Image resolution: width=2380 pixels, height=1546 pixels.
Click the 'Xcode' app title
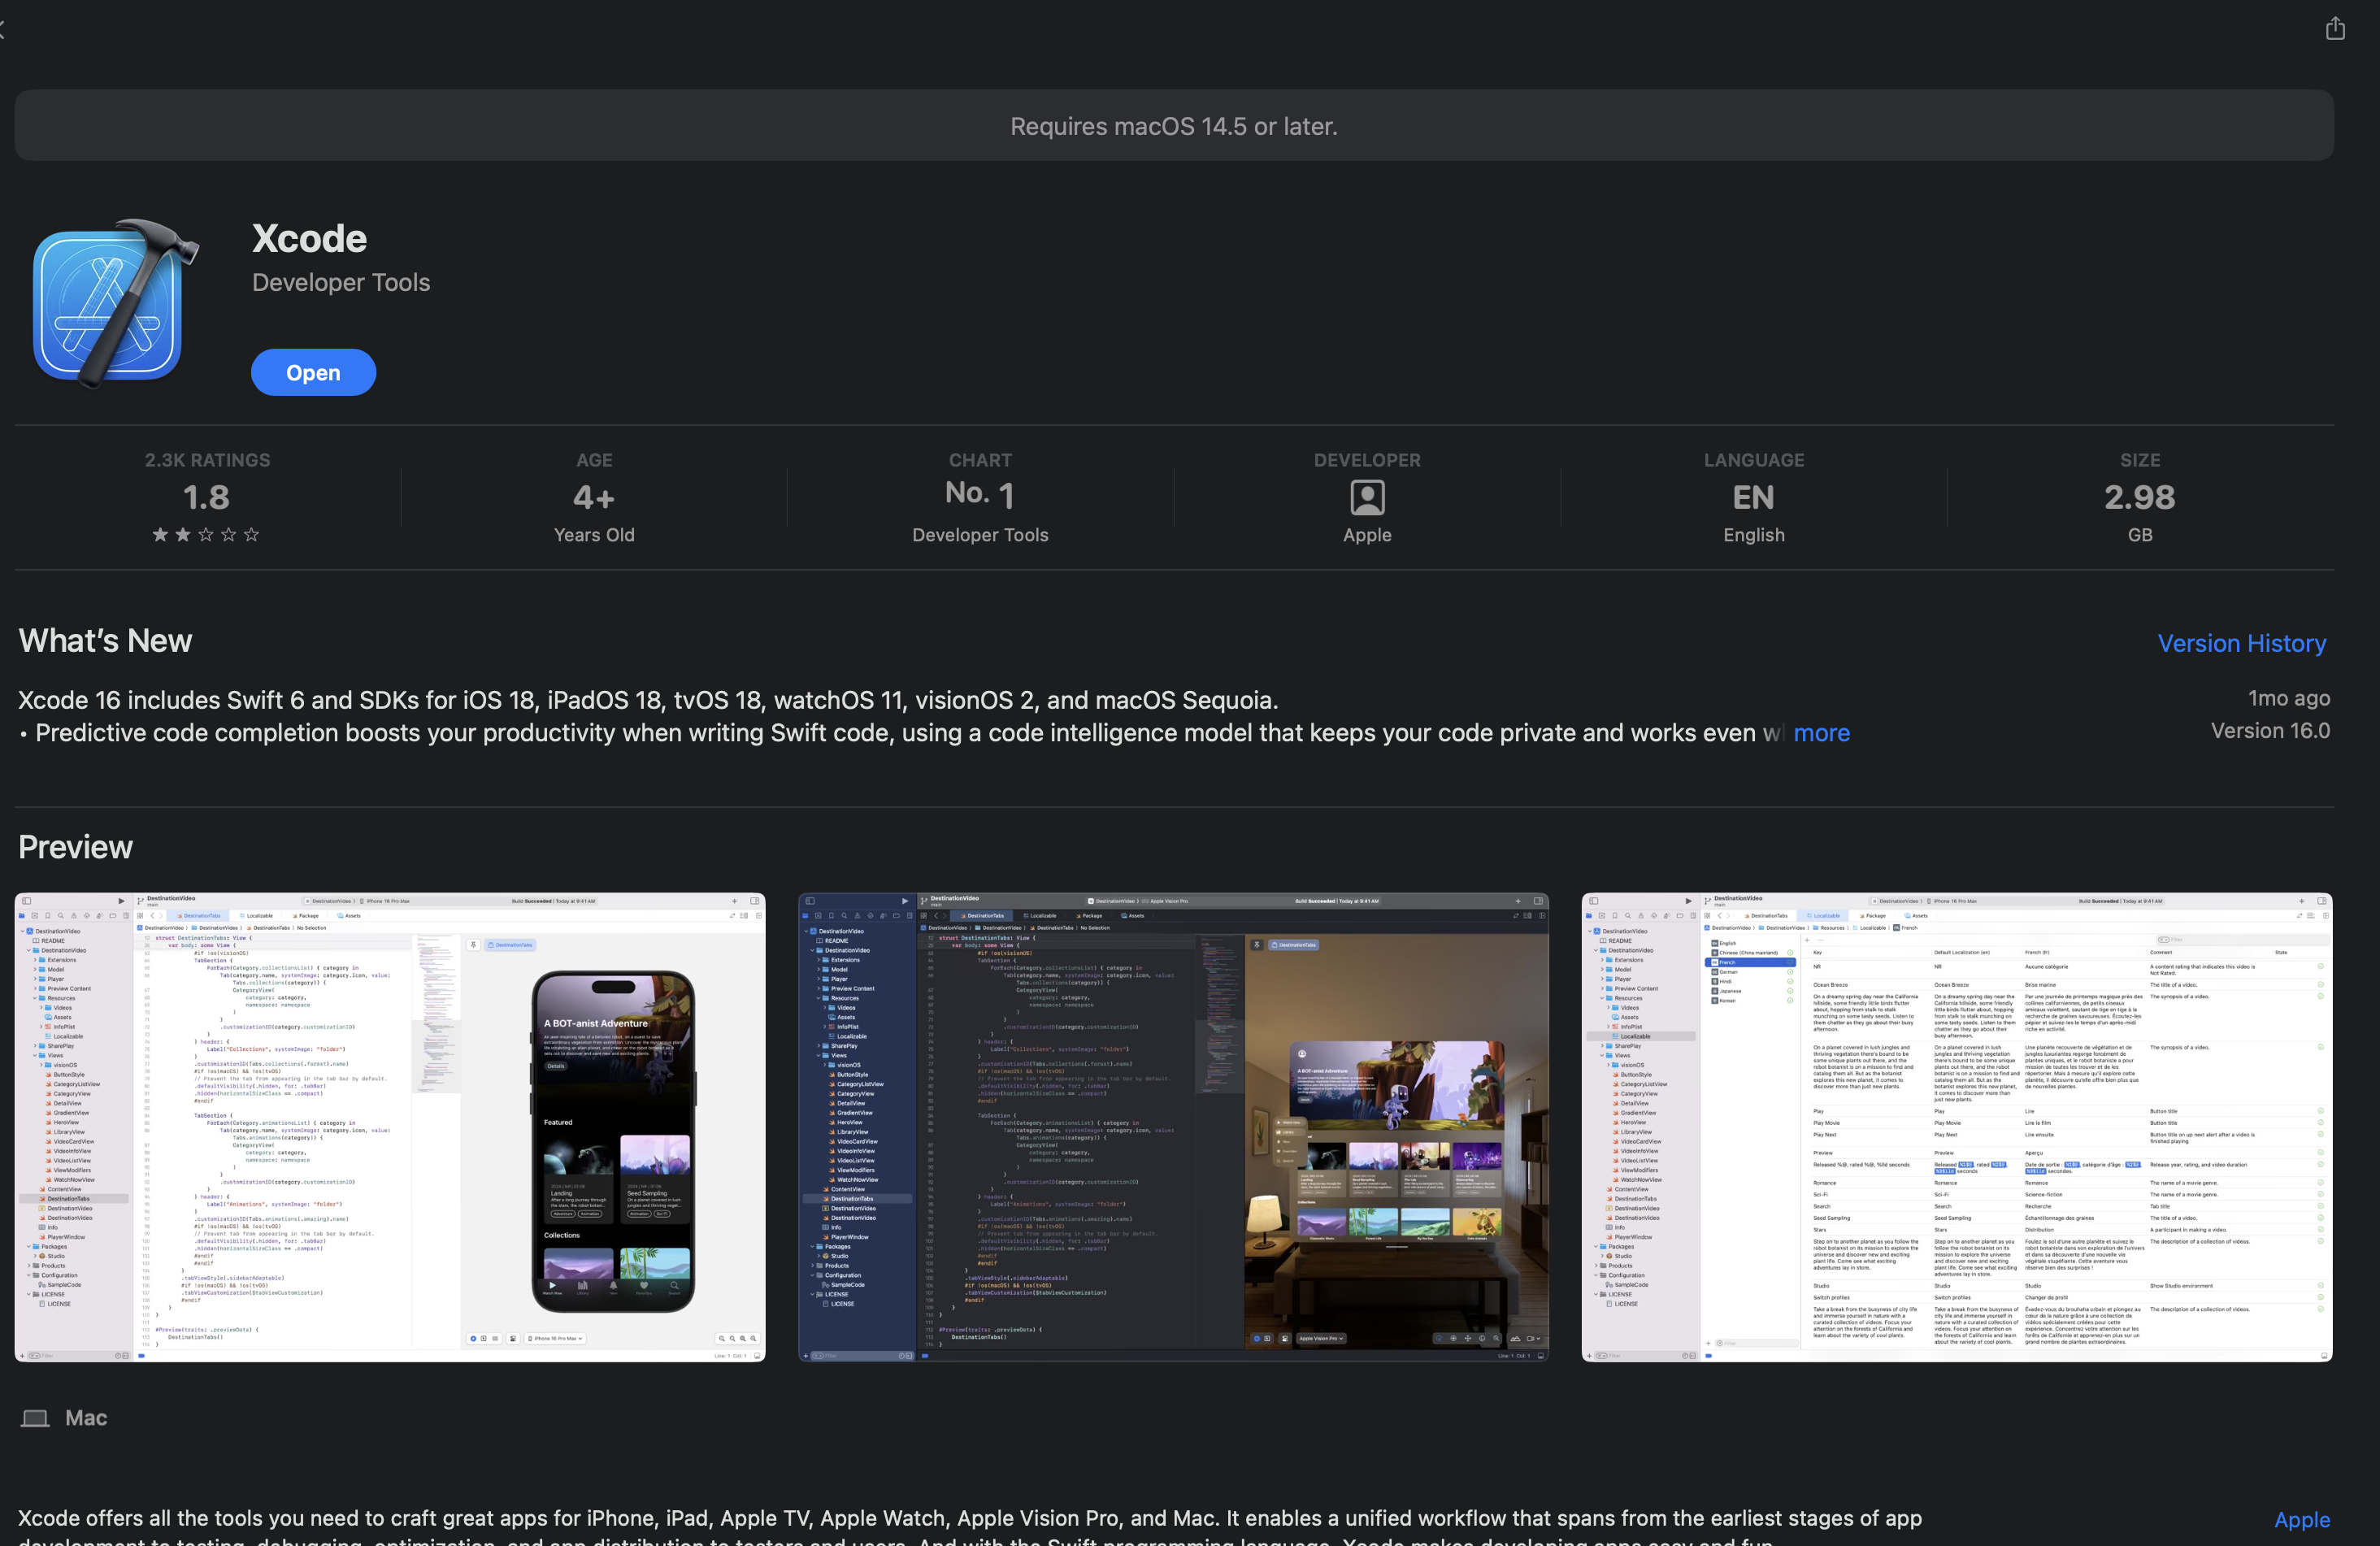click(x=309, y=238)
